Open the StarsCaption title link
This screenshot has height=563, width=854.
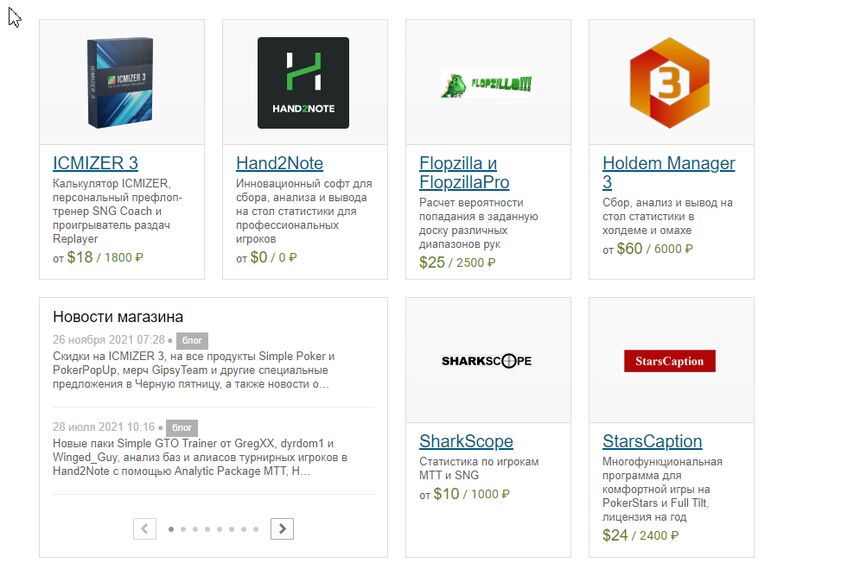[652, 441]
